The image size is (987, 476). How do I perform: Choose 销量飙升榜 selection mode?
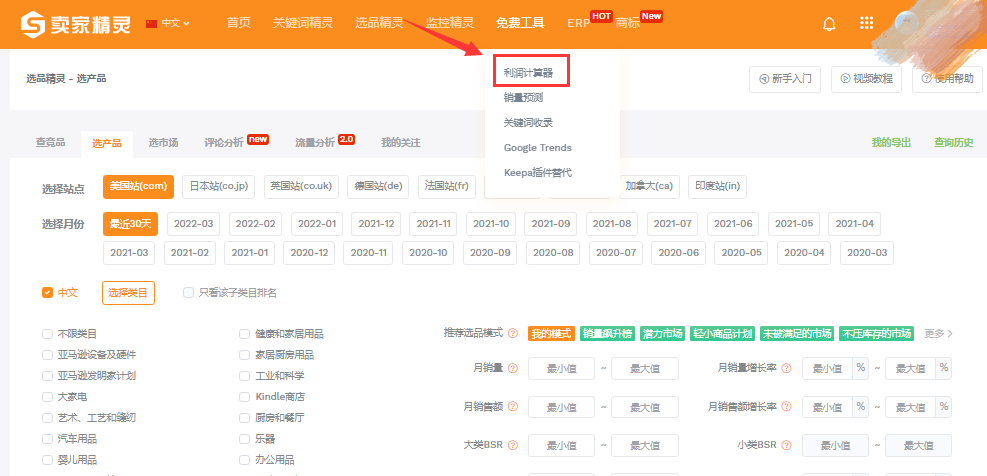[607, 334]
